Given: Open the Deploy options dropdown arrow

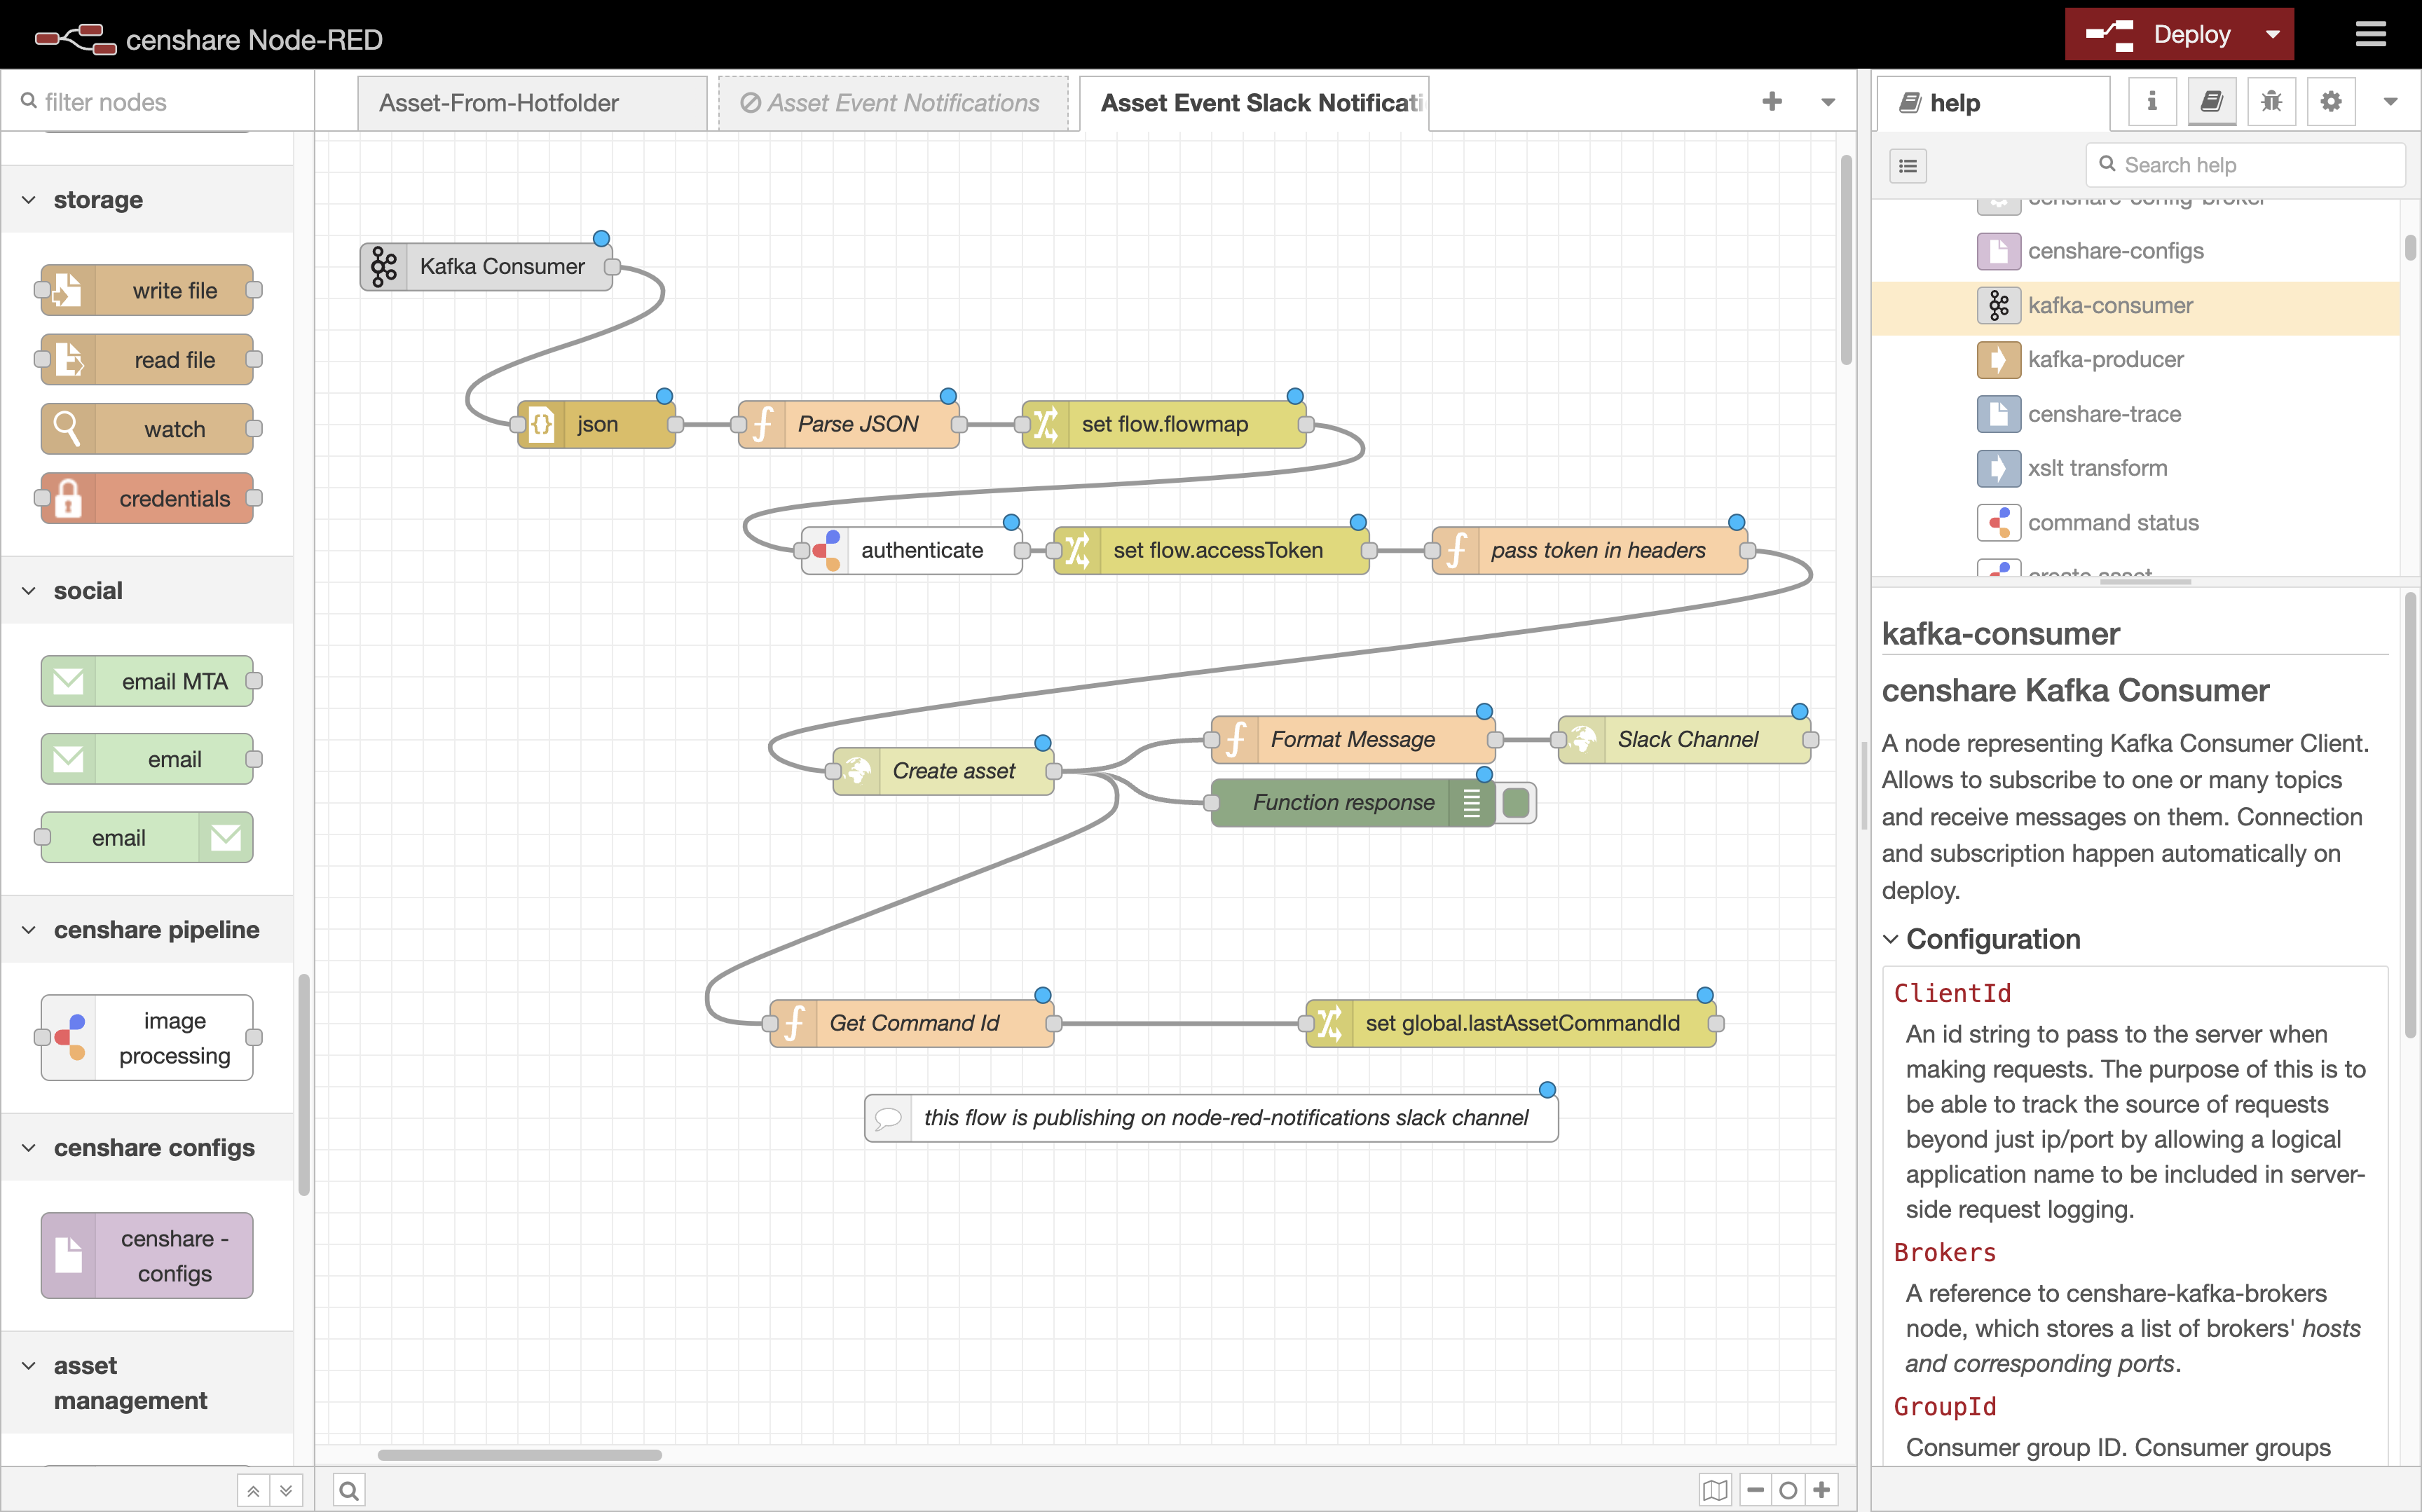Looking at the screenshot, I should click(x=2271, y=33).
